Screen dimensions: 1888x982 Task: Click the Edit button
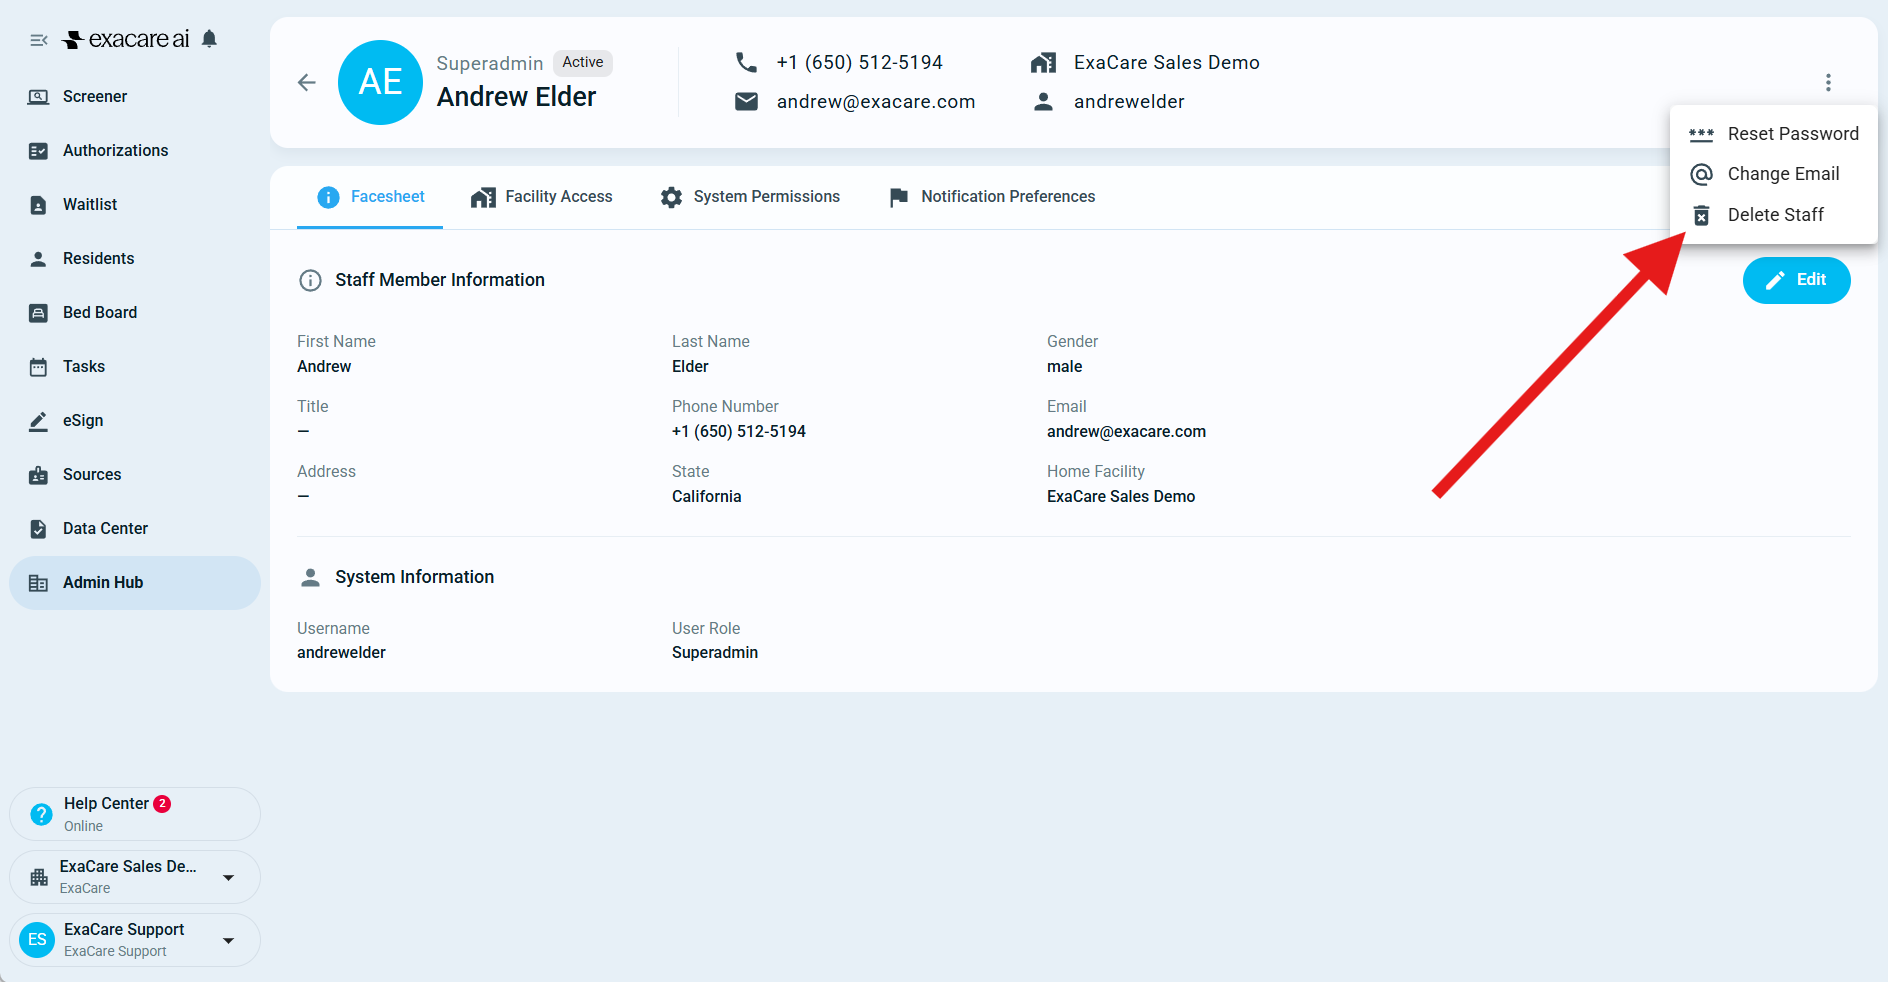coord(1796,280)
